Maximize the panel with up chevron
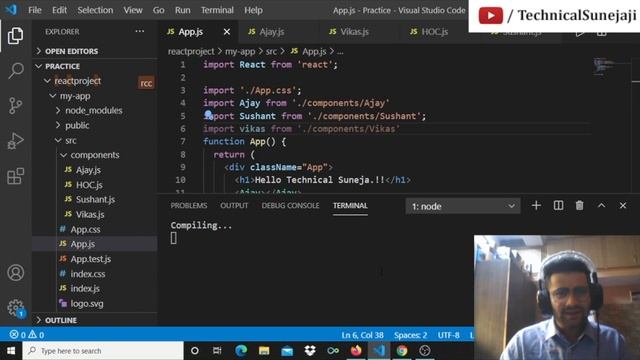This screenshot has height=360, width=640. tap(601, 205)
